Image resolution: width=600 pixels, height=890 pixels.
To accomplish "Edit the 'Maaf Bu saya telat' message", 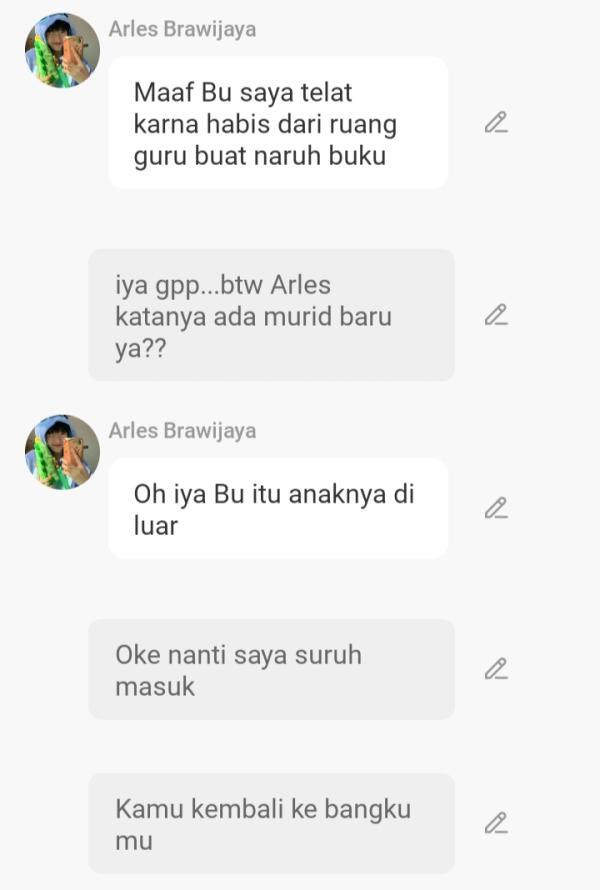I will 496,123.
